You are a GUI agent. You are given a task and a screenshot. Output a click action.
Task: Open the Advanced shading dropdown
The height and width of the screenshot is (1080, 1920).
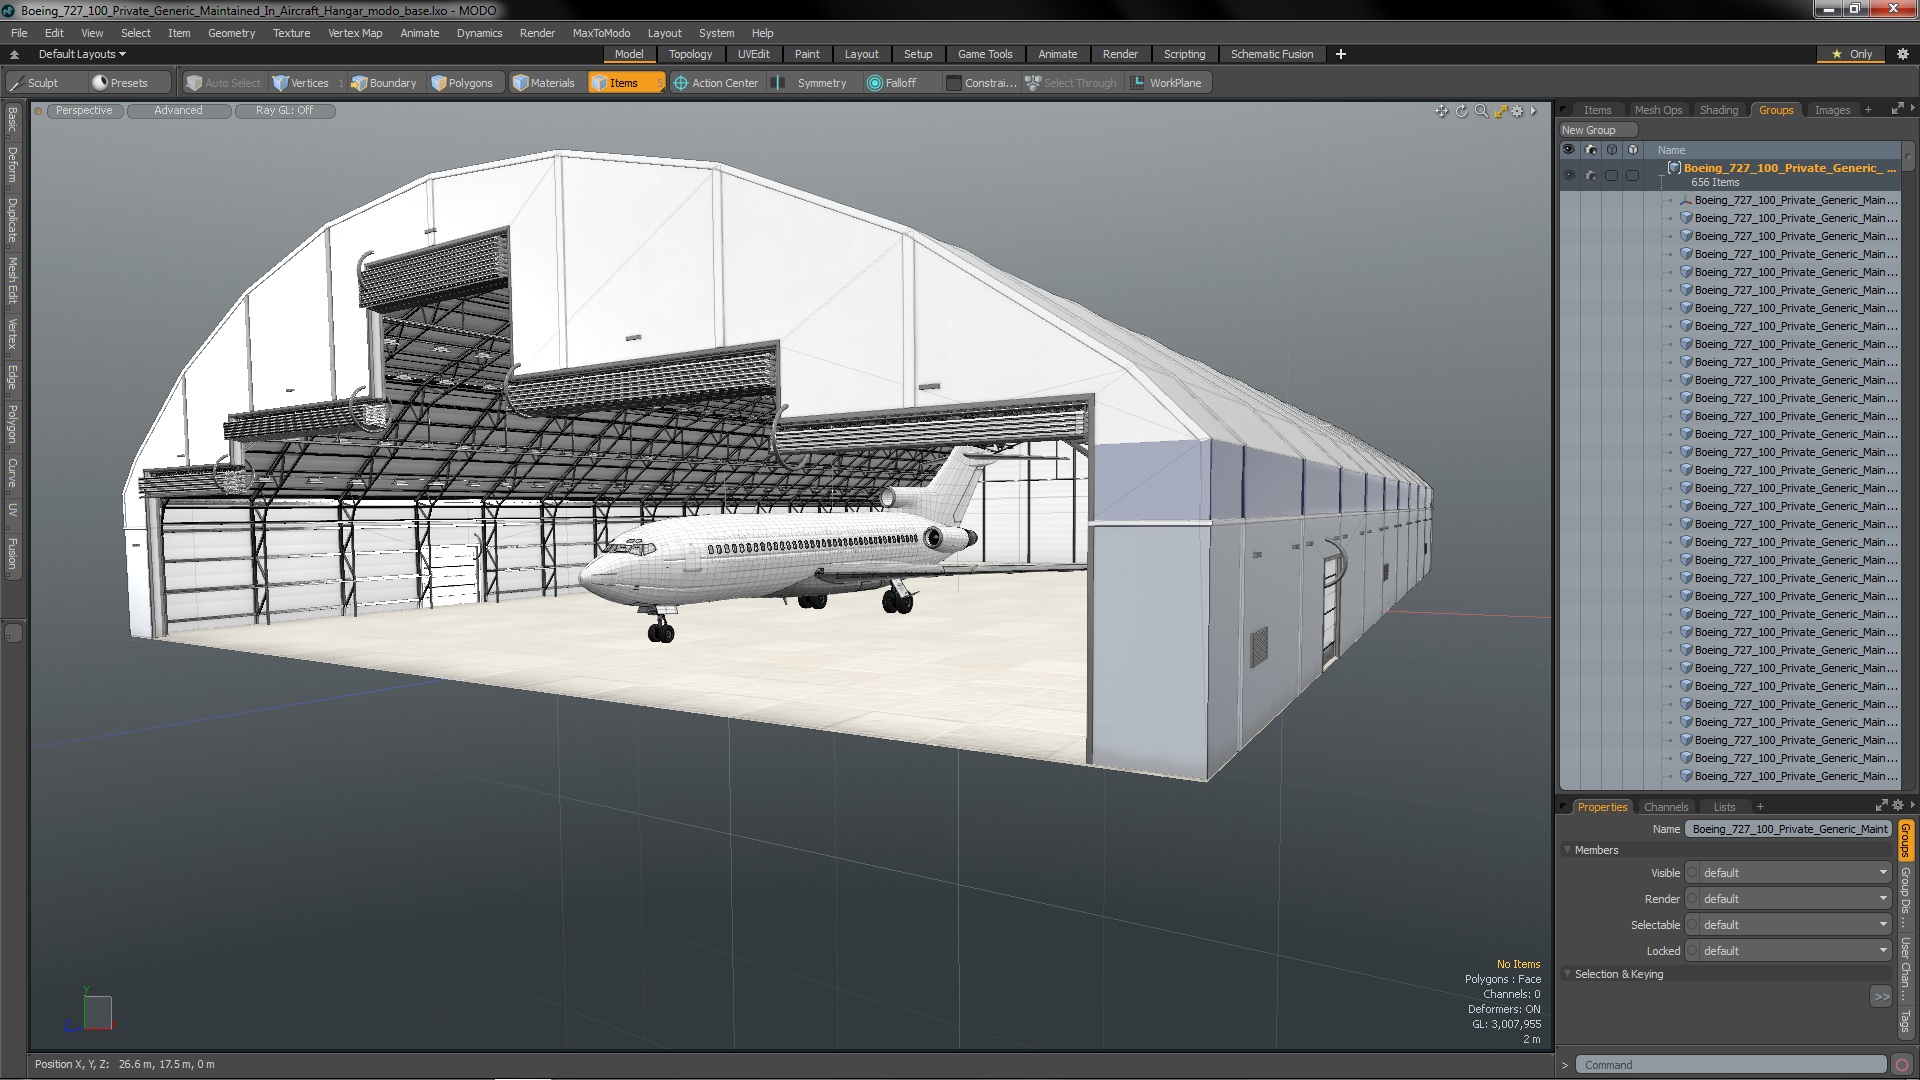click(178, 111)
